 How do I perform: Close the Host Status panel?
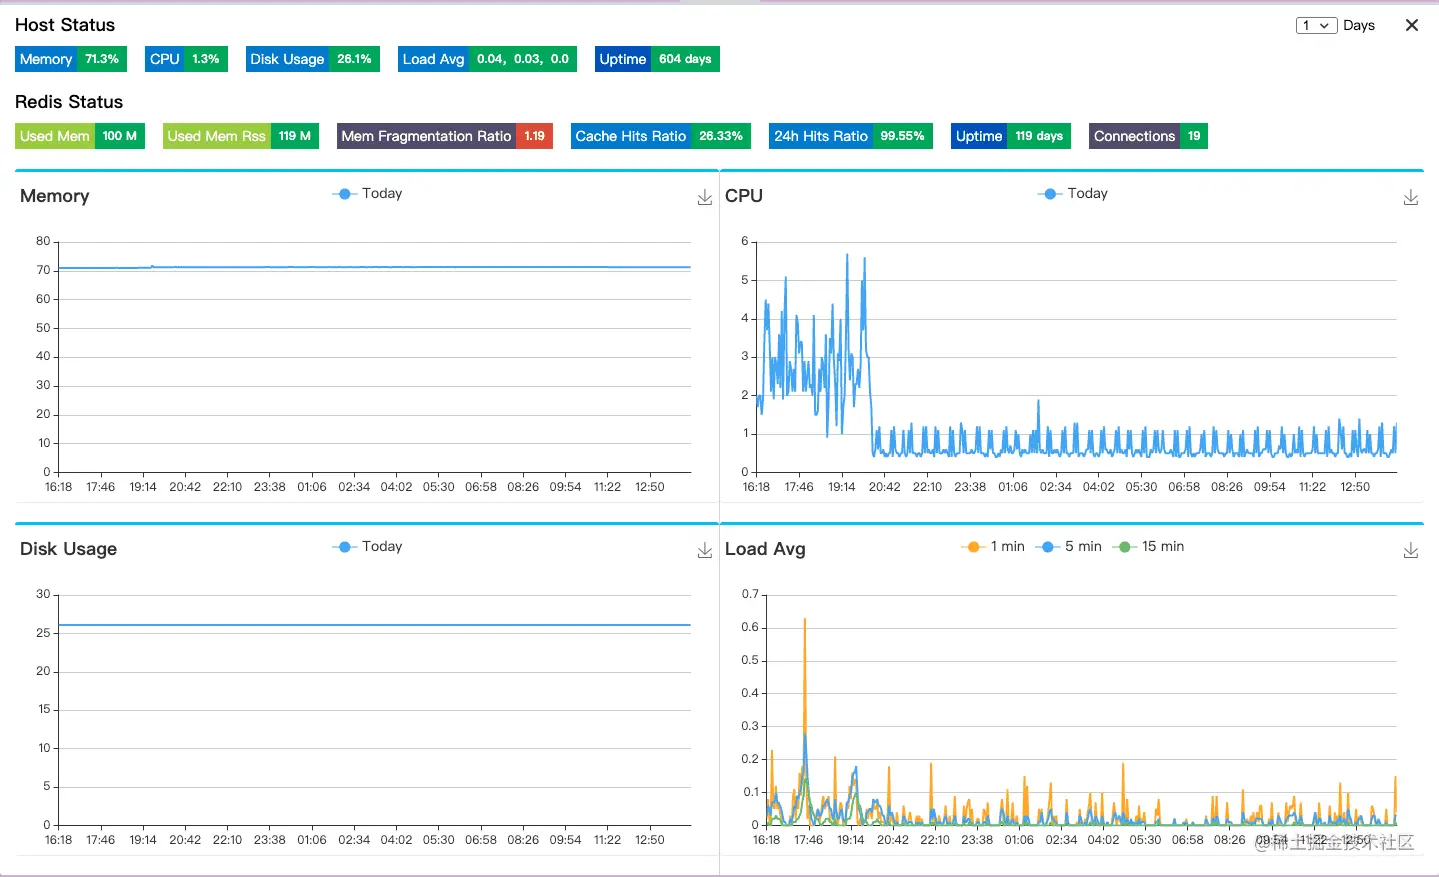pyautogui.click(x=1412, y=25)
